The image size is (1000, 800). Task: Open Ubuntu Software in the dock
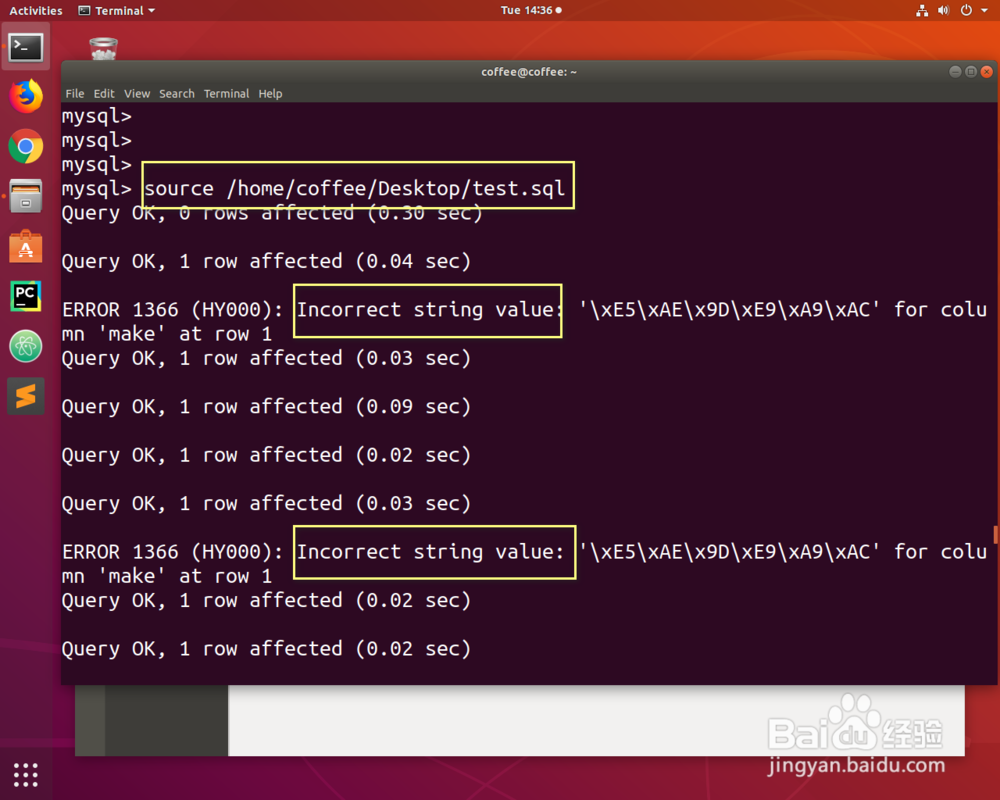(x=26, y=246)
